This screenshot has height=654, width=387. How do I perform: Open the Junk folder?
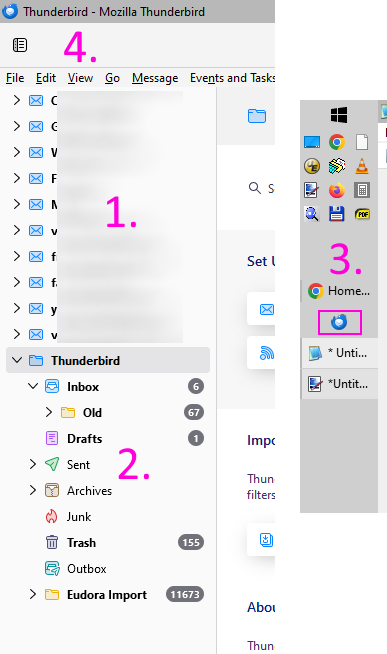(79, 516)
